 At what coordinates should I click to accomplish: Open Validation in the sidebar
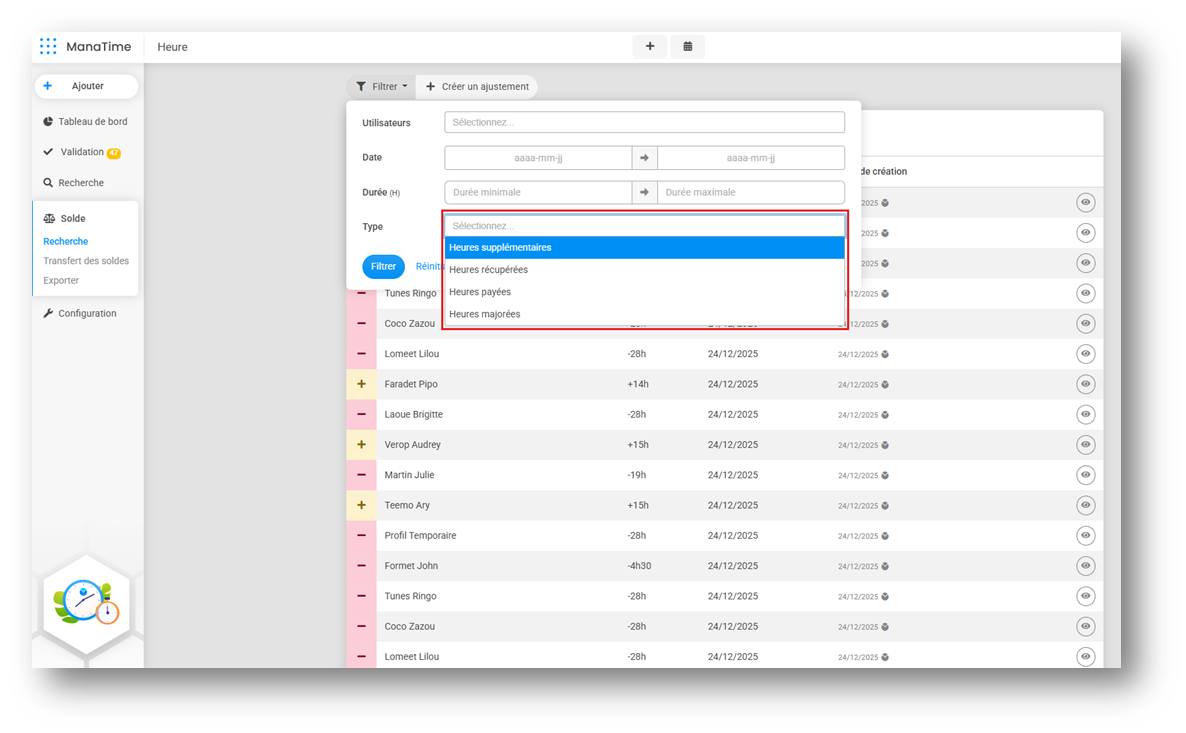pos(82,152)
